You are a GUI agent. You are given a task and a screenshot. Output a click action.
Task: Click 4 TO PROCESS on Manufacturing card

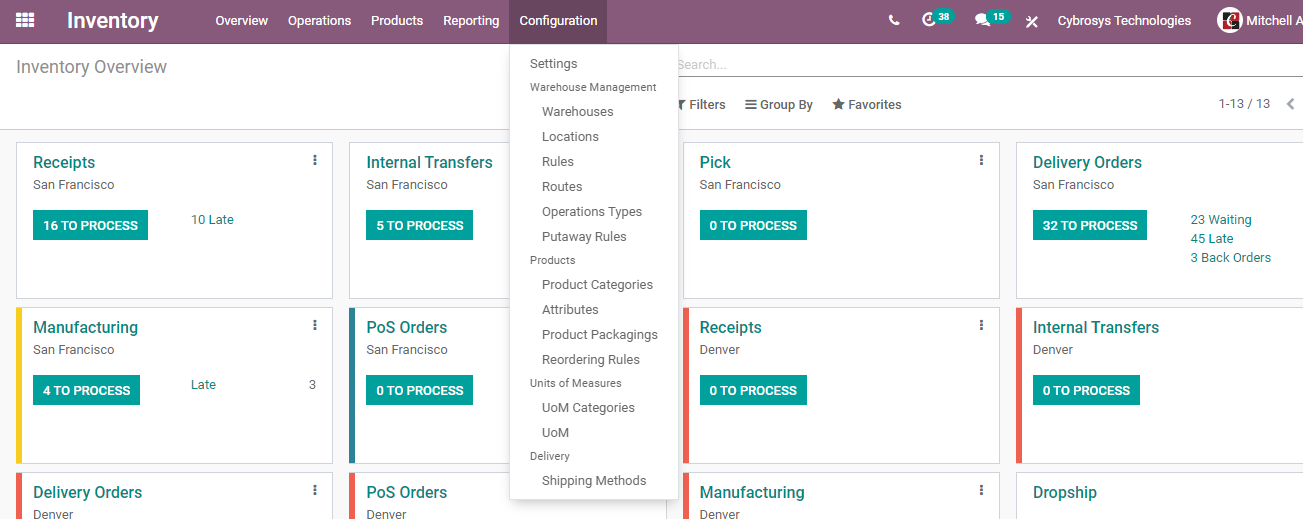pyautogui.click(x=86, y=390)
